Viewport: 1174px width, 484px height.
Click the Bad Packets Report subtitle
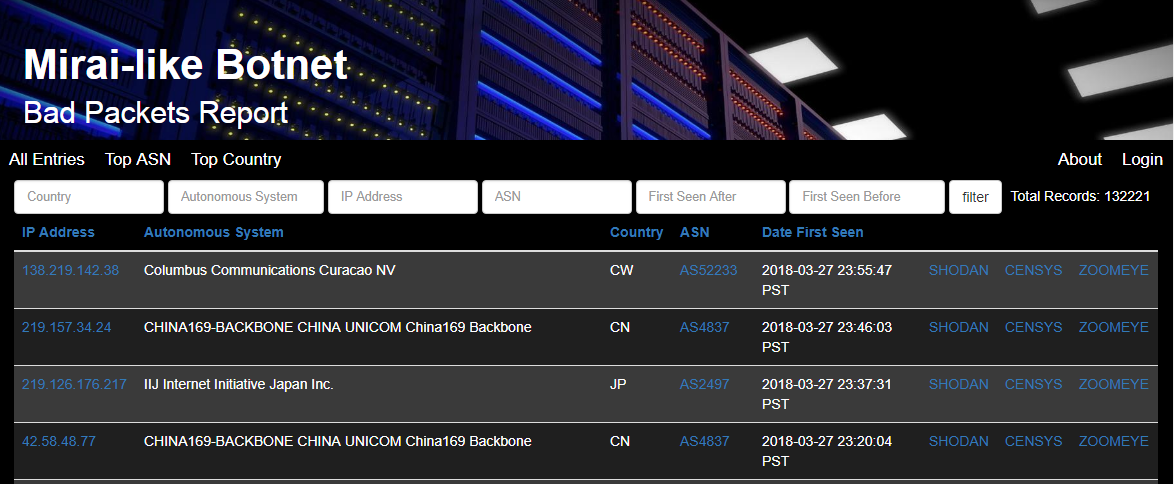pyautogui.click(x=156, y=113)
